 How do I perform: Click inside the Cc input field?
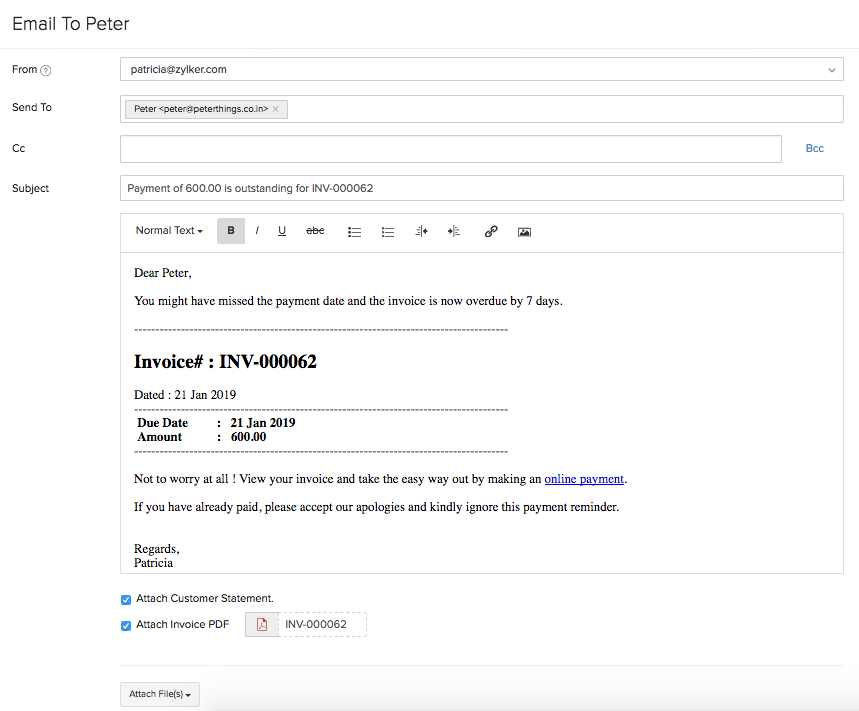pos(450,148)
